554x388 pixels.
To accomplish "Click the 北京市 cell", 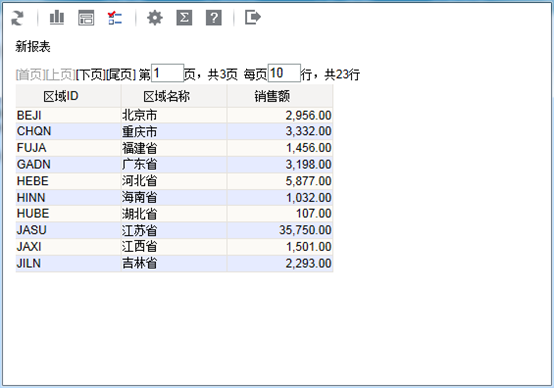I will coord(174,115).
